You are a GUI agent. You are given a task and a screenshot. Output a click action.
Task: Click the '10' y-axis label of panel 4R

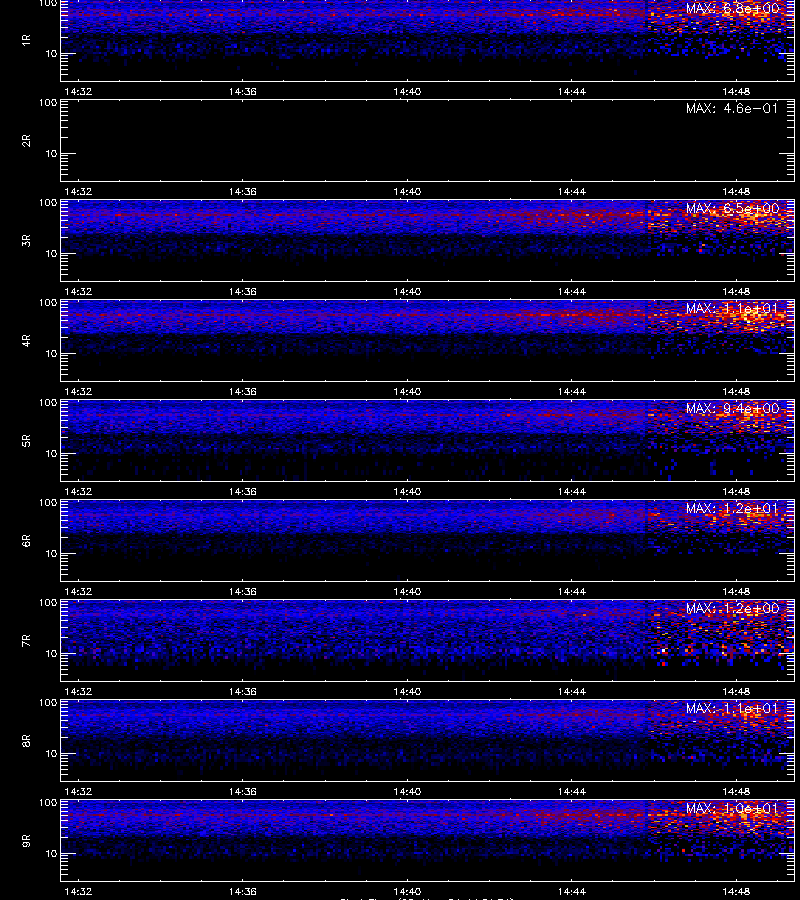(51, 354)
